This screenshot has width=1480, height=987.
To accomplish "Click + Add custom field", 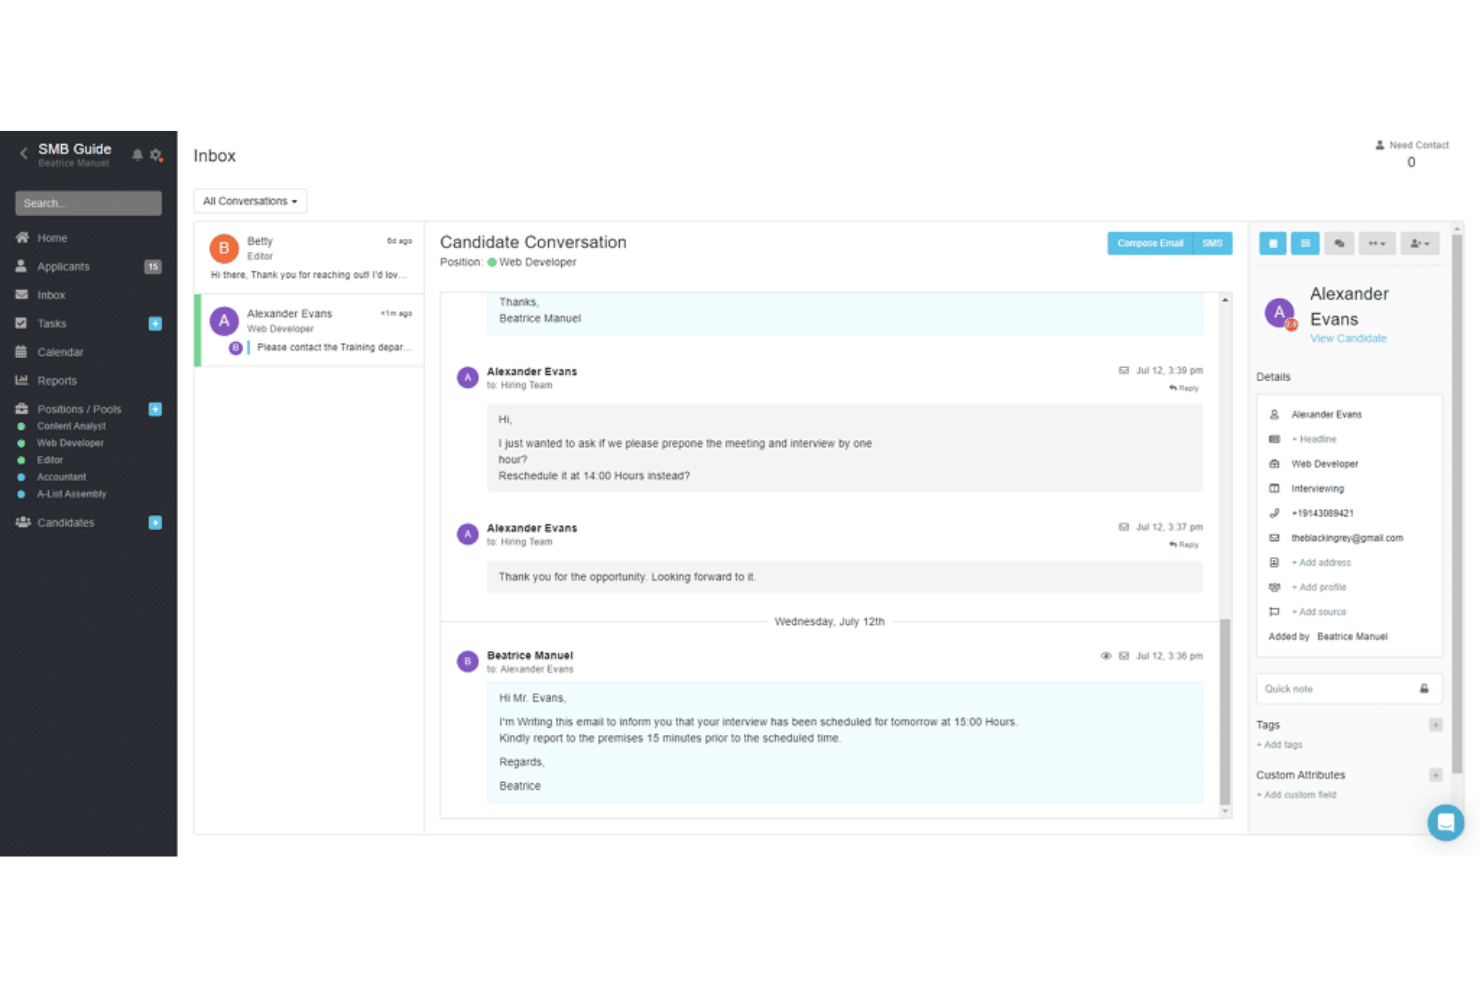I will point(1296,795).
